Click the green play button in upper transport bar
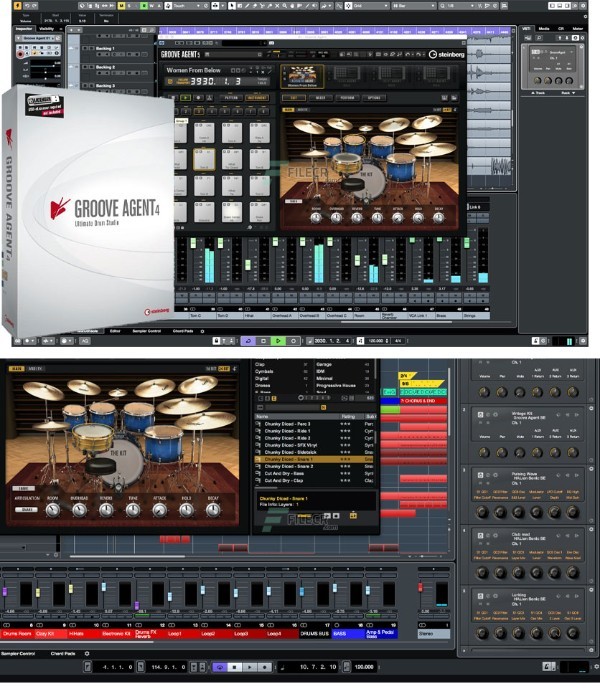The height and width of the screenshot is (694, 600). point(278,340)
